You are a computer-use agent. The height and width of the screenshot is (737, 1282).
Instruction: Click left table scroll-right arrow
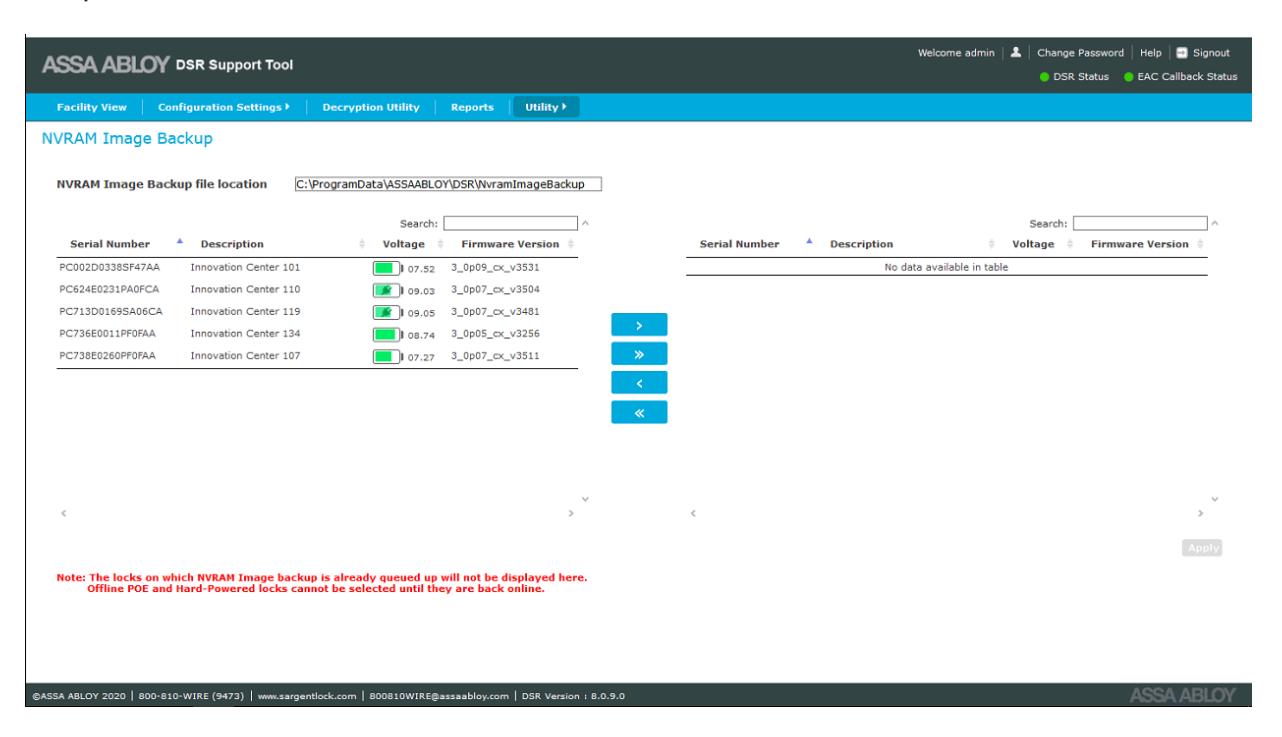point(572,513)
